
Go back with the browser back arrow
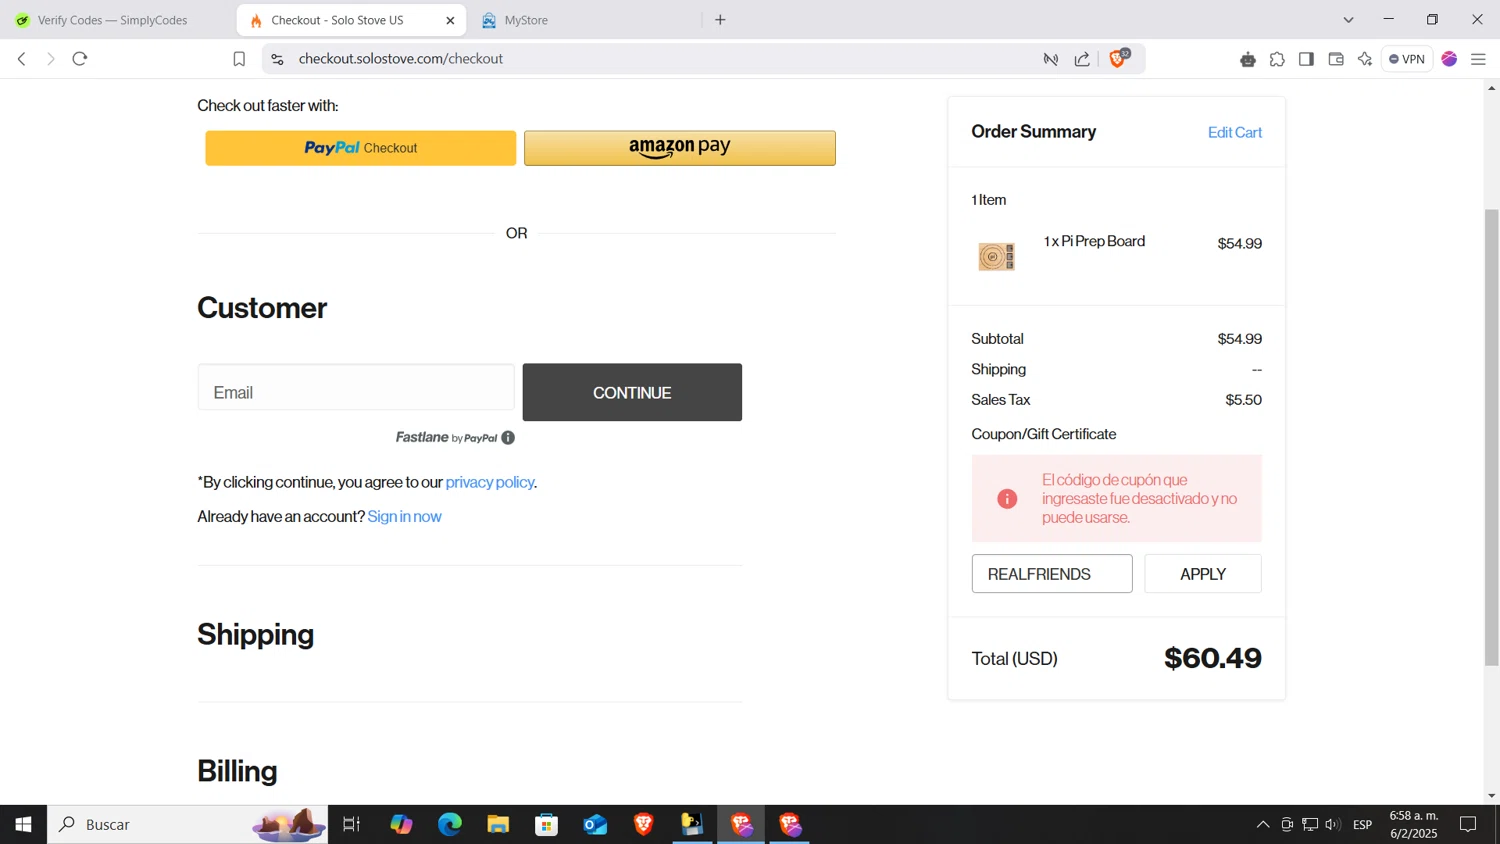[22, 59]
